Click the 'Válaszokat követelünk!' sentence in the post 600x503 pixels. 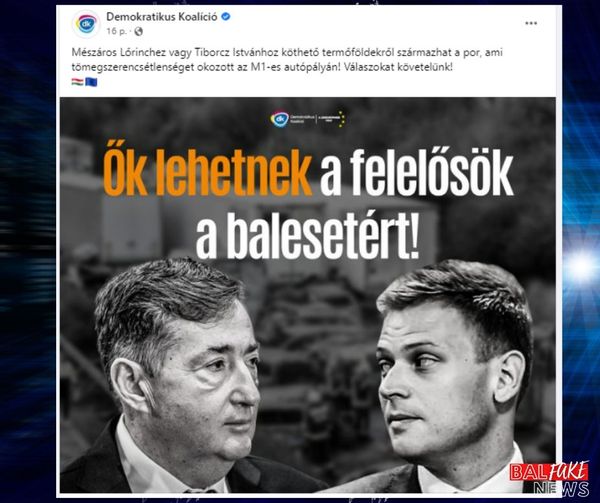[x=398, y=67]
